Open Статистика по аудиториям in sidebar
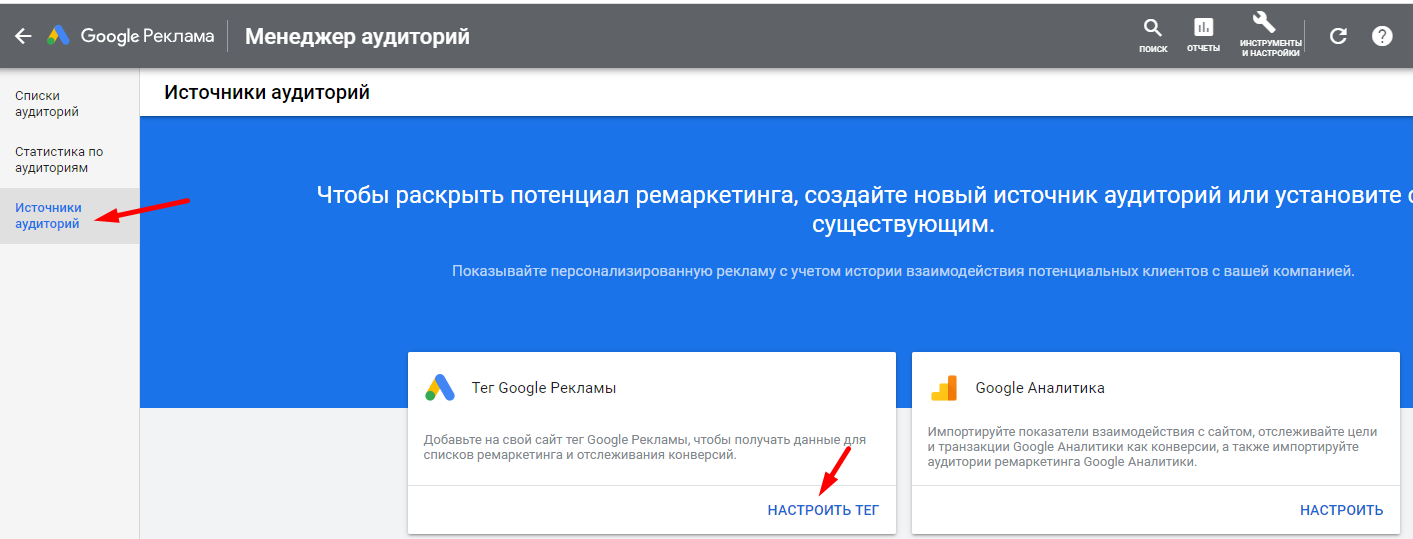The height and width of the screenshot is (539, 1413). pos(59,160)
